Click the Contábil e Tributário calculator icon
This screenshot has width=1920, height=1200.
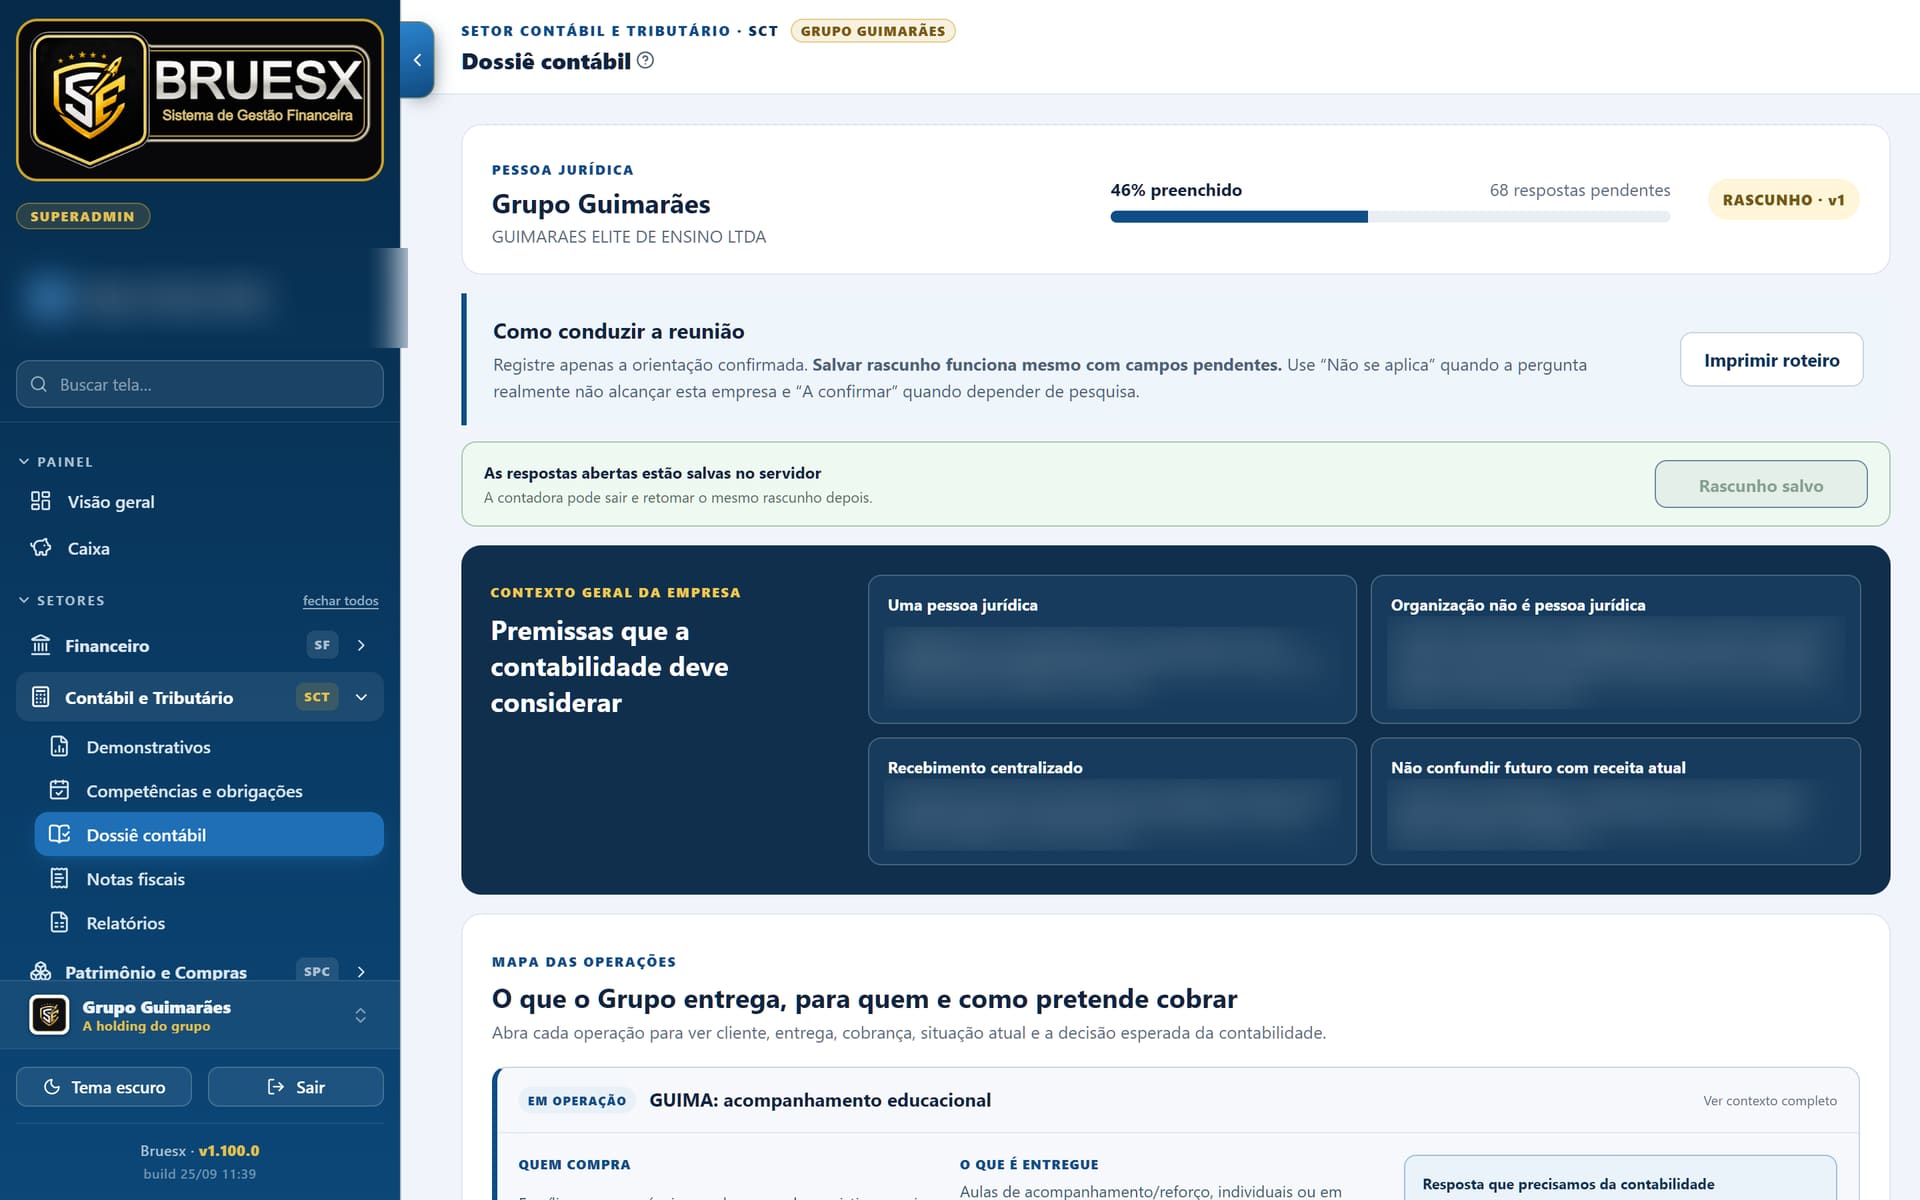click(x=40, y=697)
